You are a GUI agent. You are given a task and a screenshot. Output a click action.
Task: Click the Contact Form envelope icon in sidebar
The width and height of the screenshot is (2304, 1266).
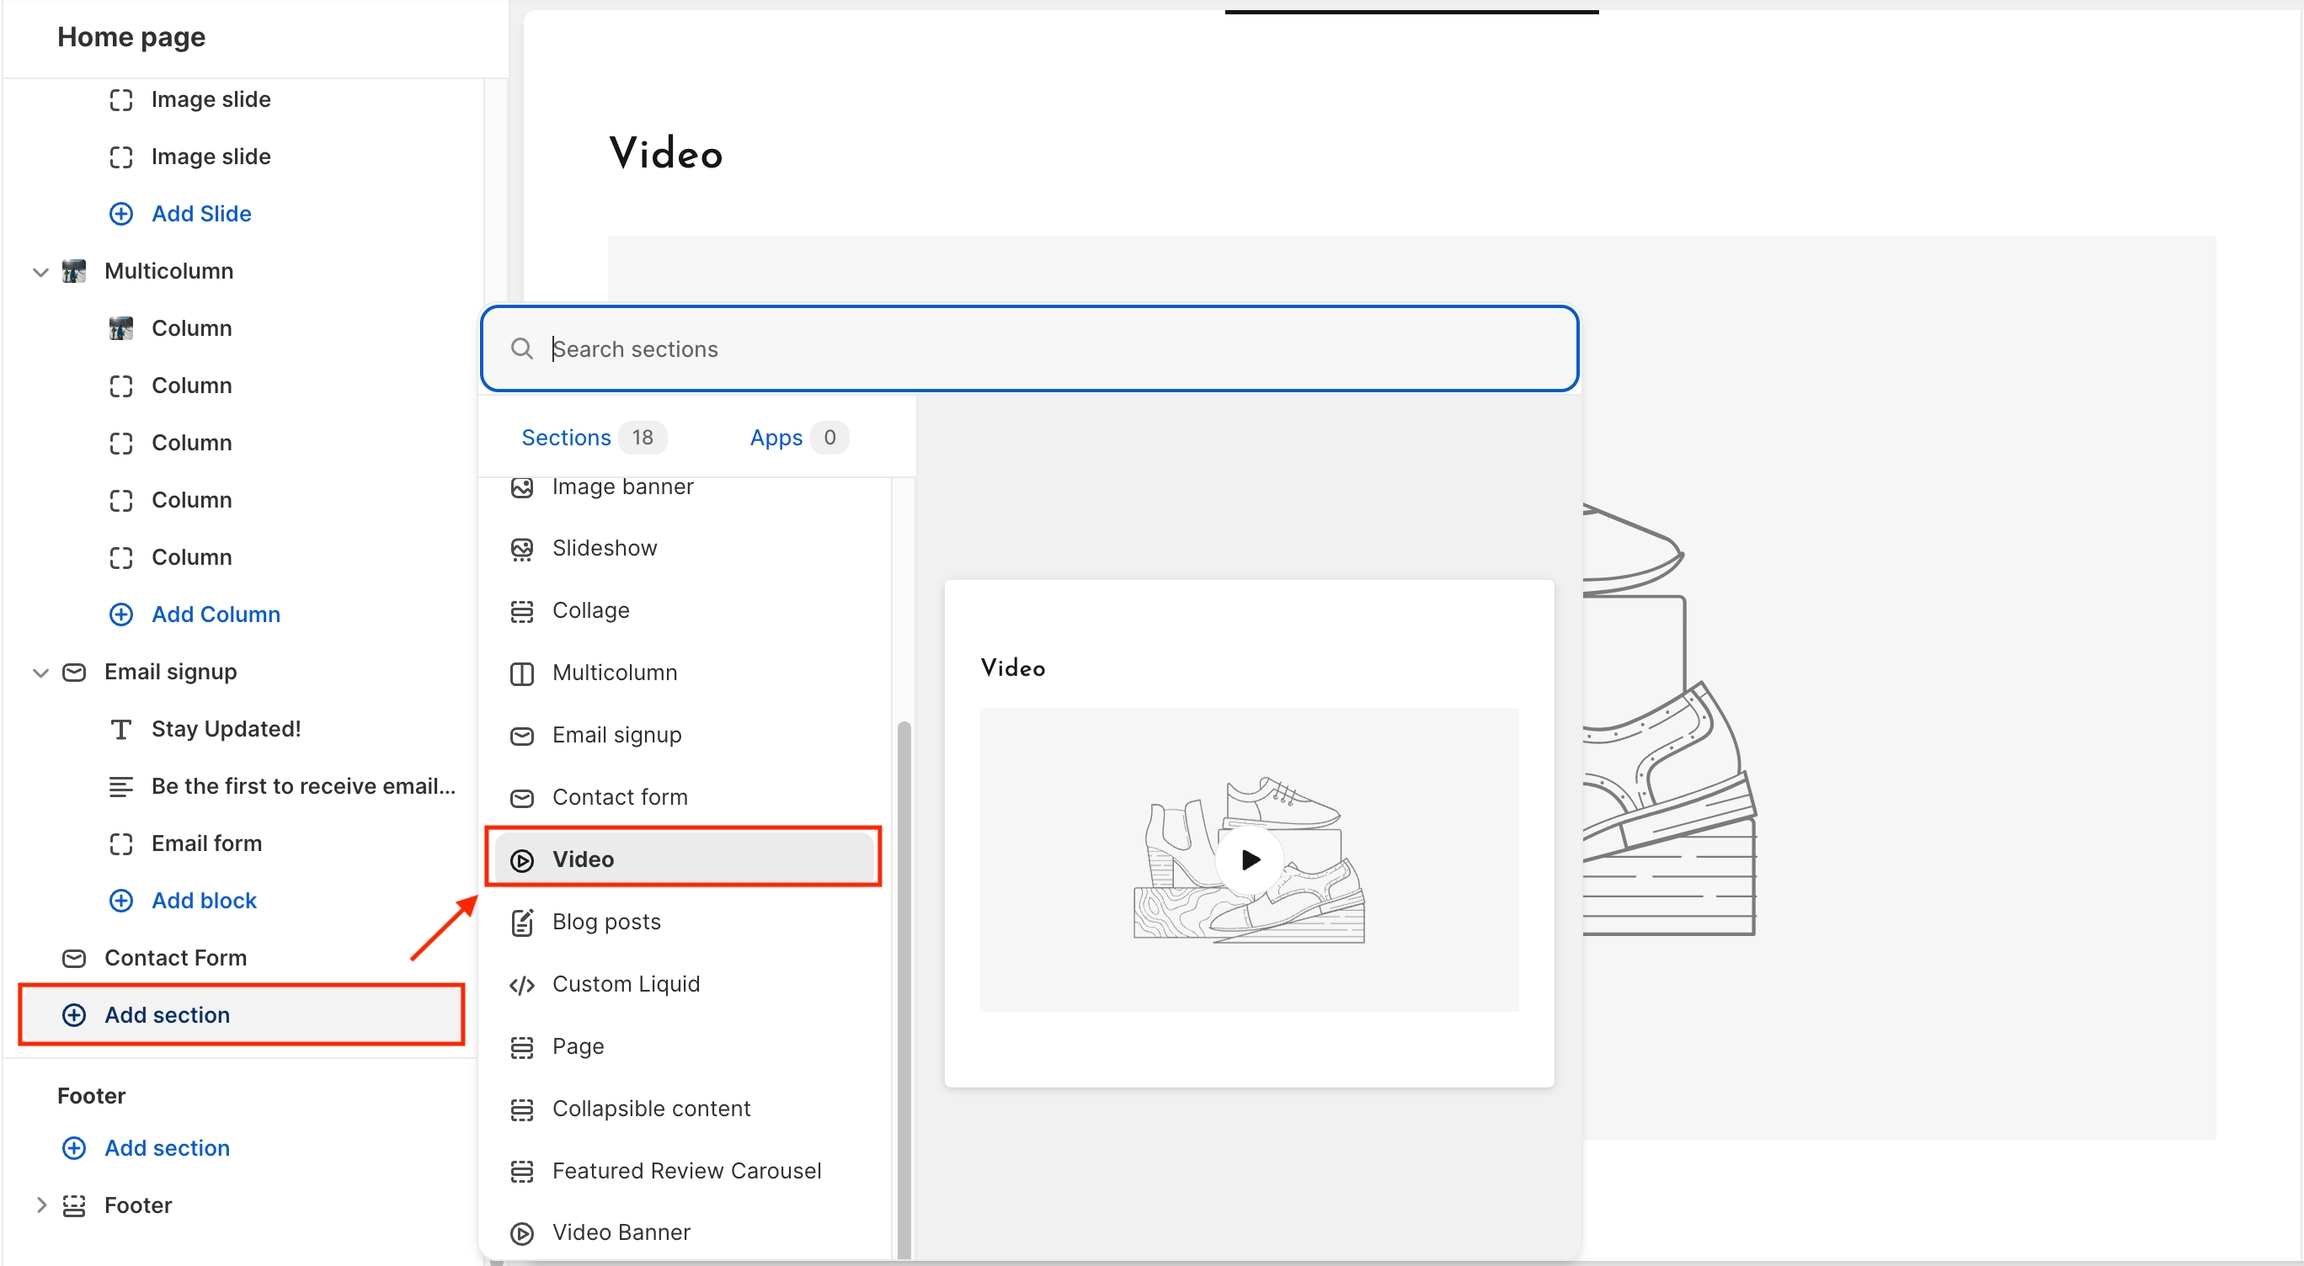tap(74, 958)
